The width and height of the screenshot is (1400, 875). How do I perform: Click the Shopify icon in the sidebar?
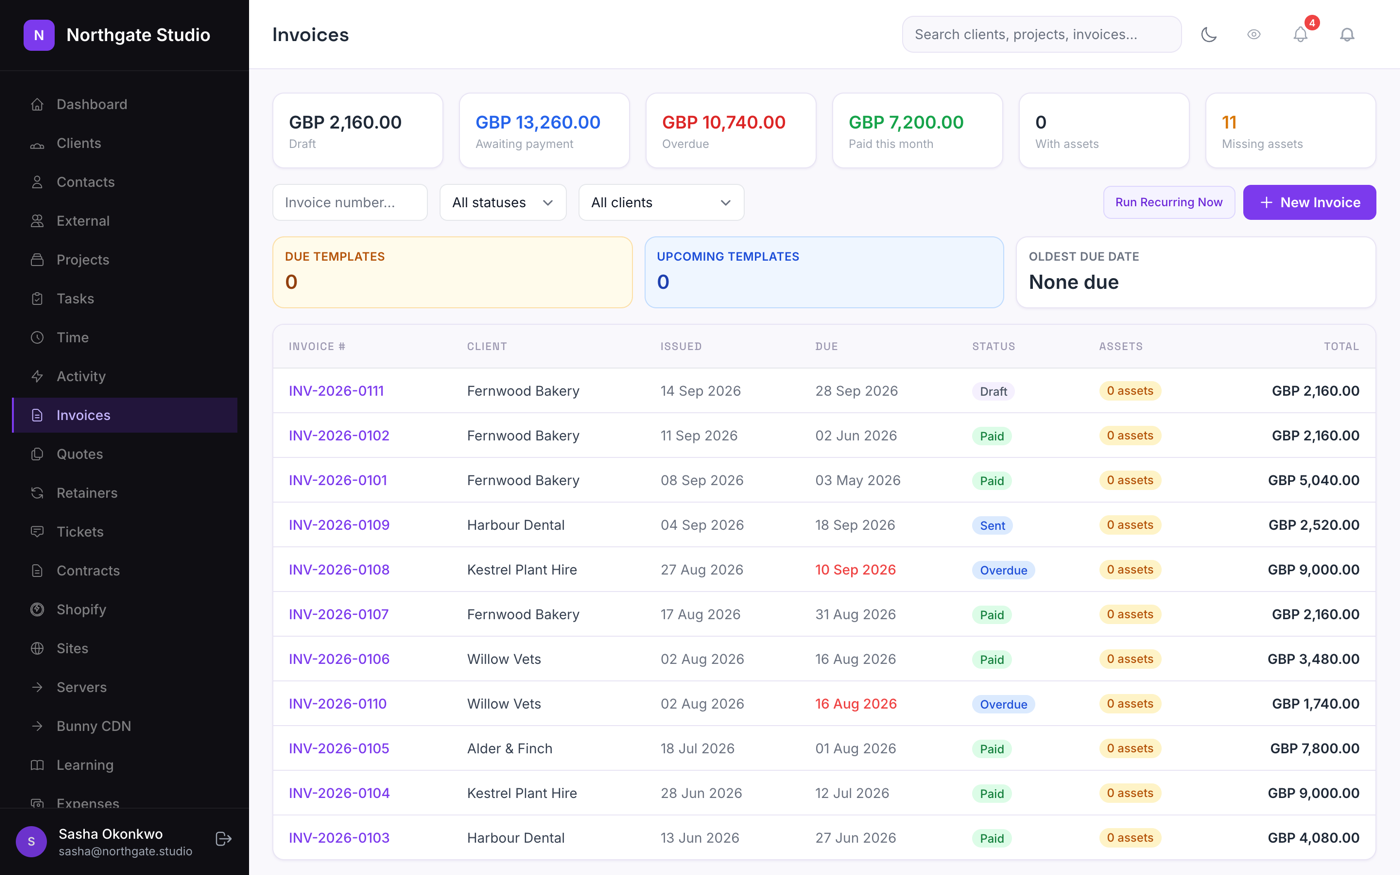37,610
